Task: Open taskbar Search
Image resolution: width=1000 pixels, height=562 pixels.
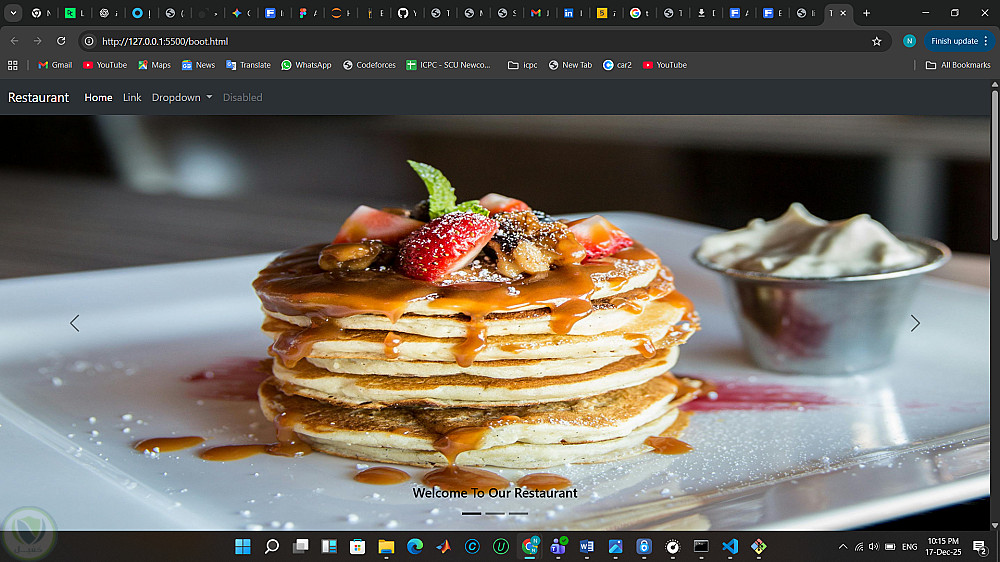Action: [272, 547]
